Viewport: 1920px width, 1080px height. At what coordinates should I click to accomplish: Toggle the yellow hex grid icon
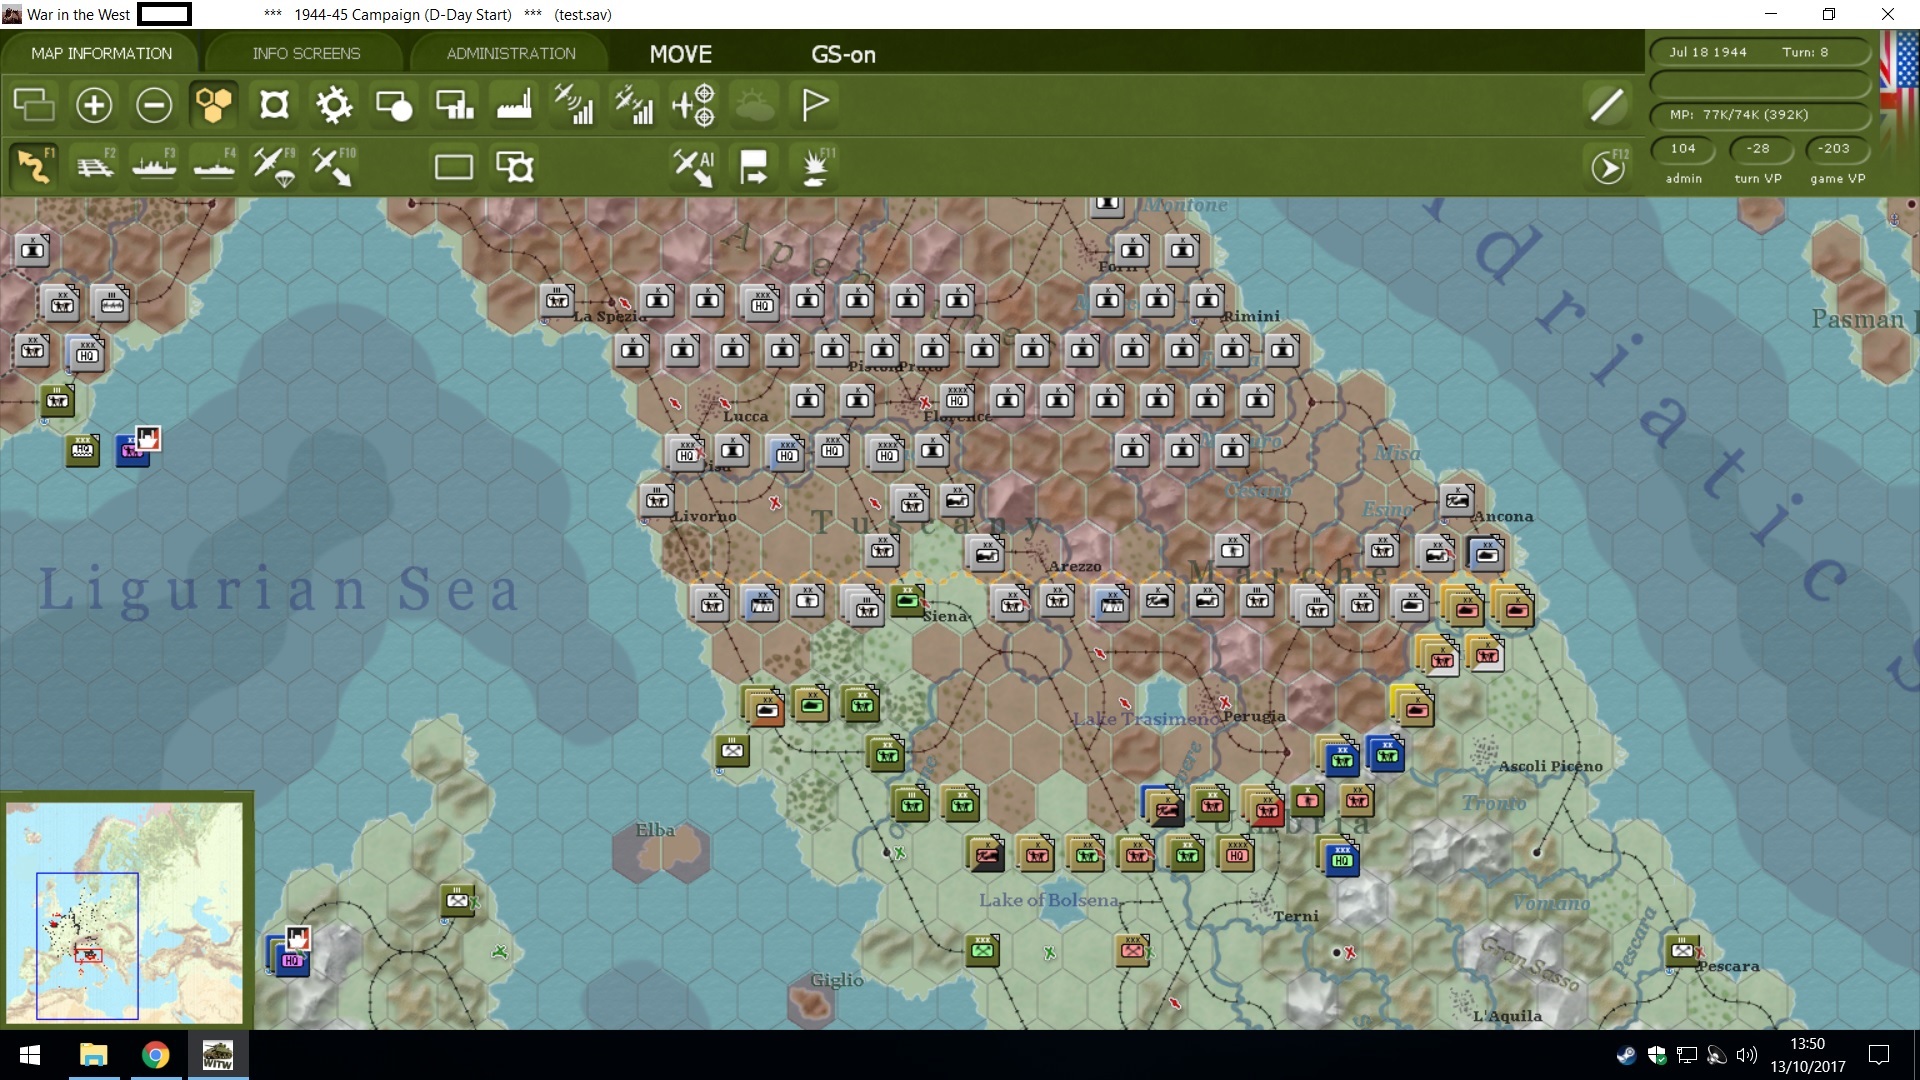tap(214, 105)
